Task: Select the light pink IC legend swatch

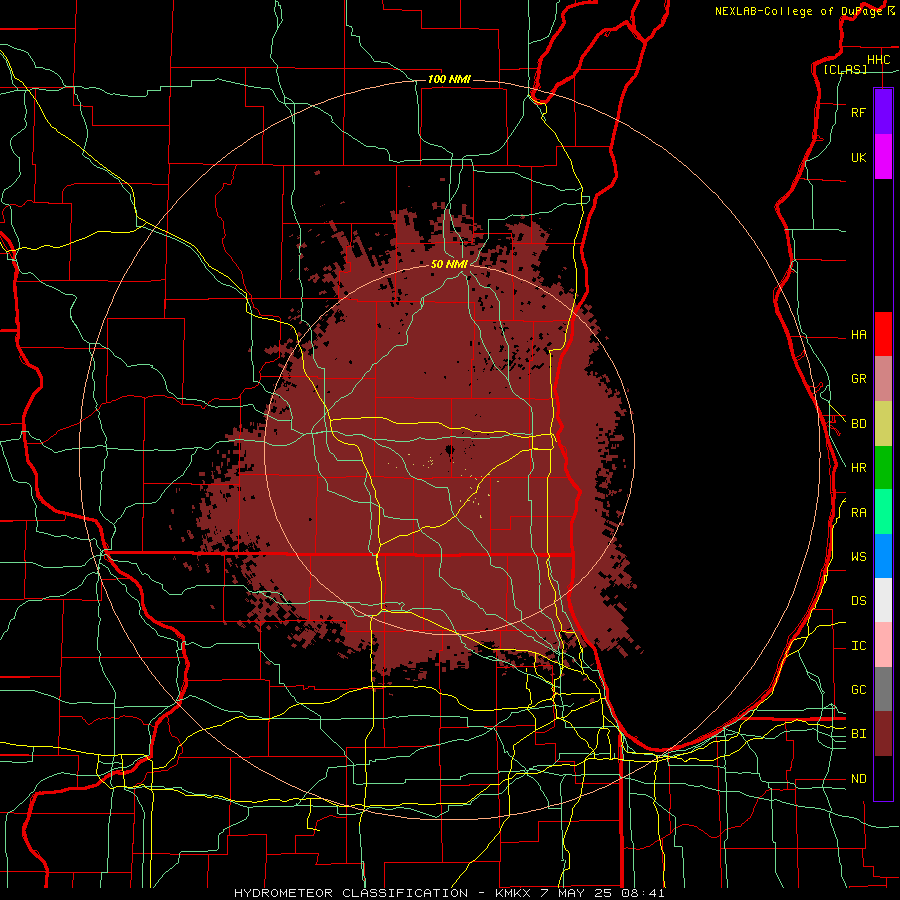Action: [x=883, y=645]
